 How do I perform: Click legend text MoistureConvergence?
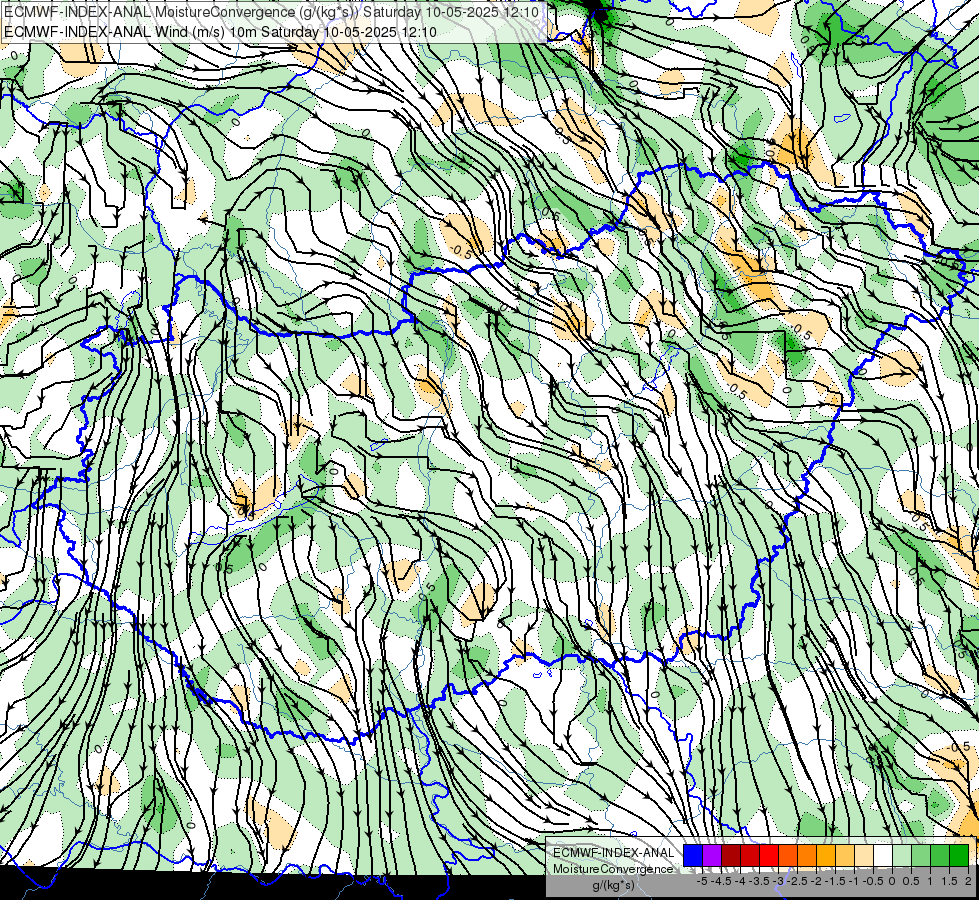click(x=613, y=869)
